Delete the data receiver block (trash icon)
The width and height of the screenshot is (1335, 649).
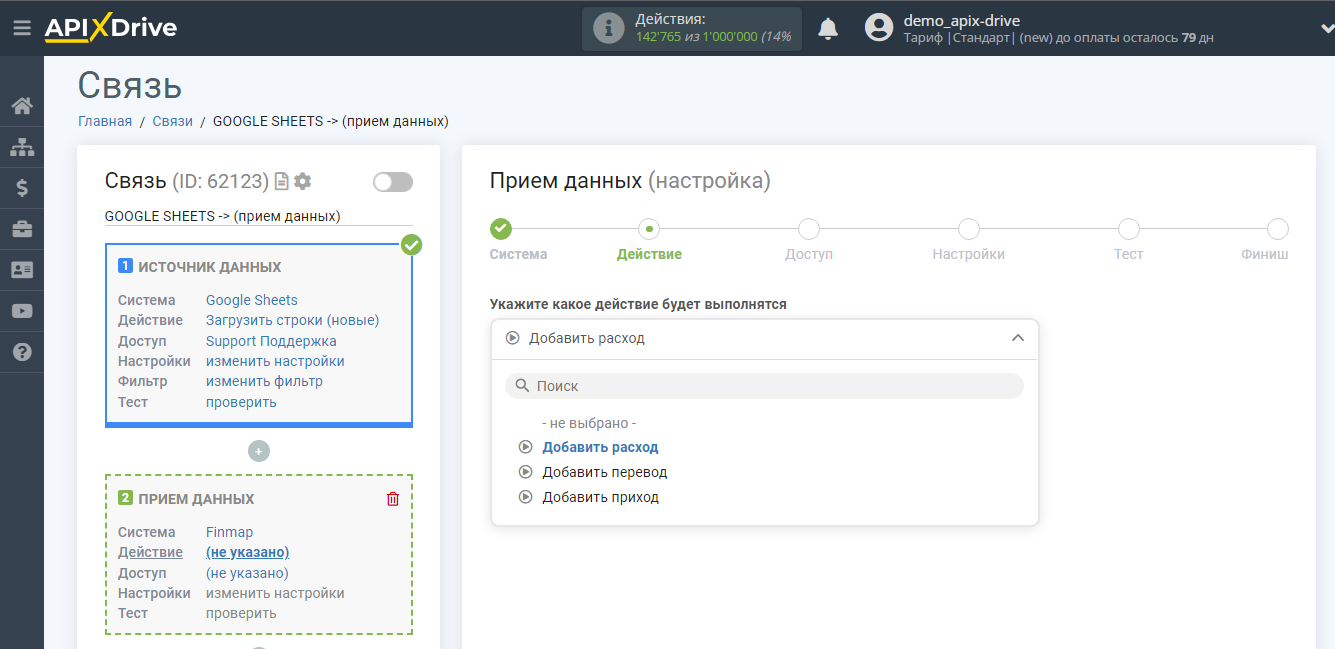[393, 499]
